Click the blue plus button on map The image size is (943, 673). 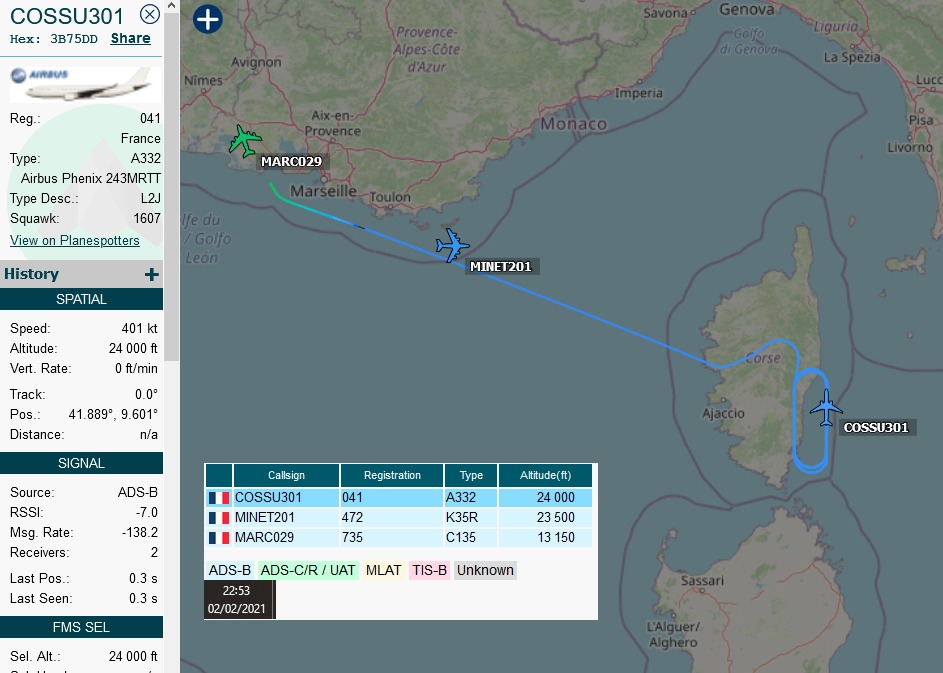click(x=207, y=19)
